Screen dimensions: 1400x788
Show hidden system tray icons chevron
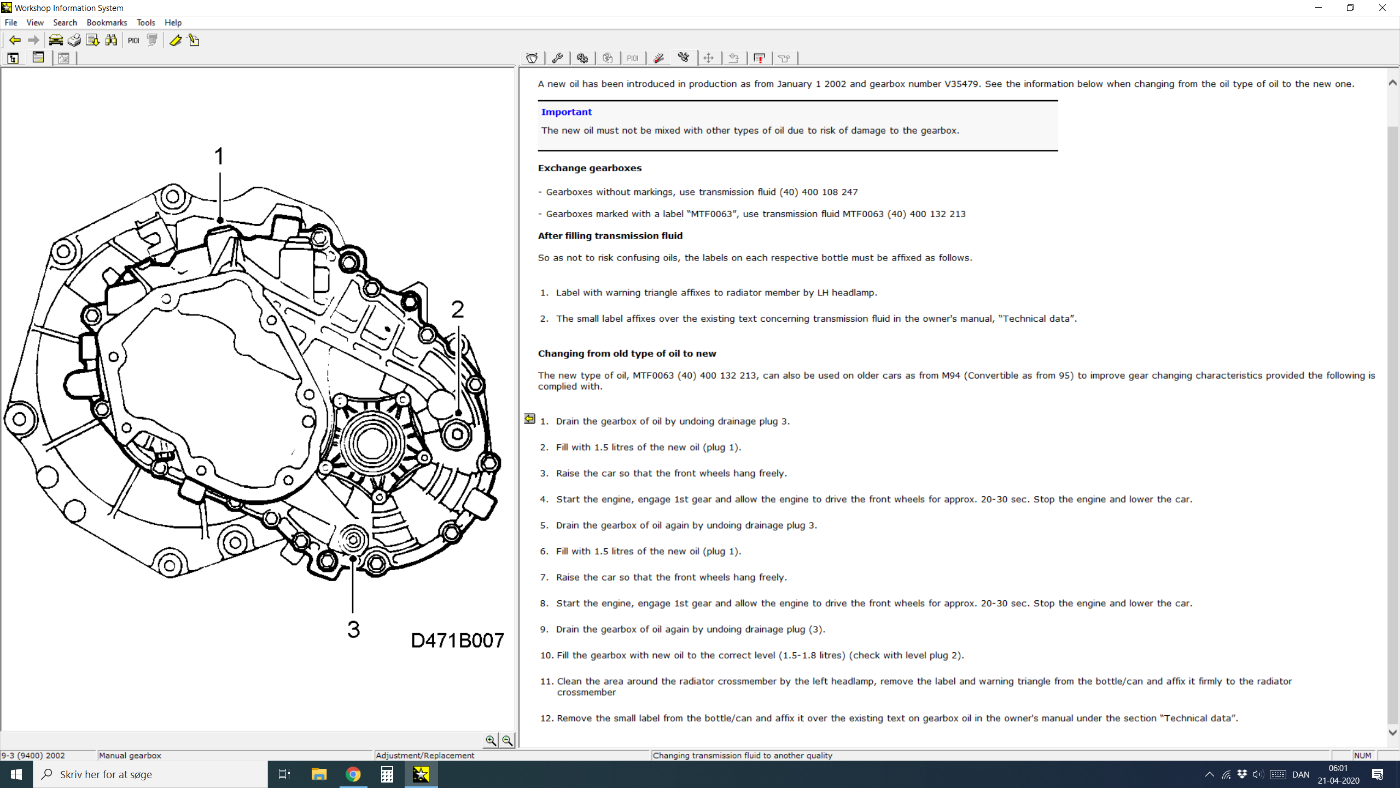[1209, 774]
